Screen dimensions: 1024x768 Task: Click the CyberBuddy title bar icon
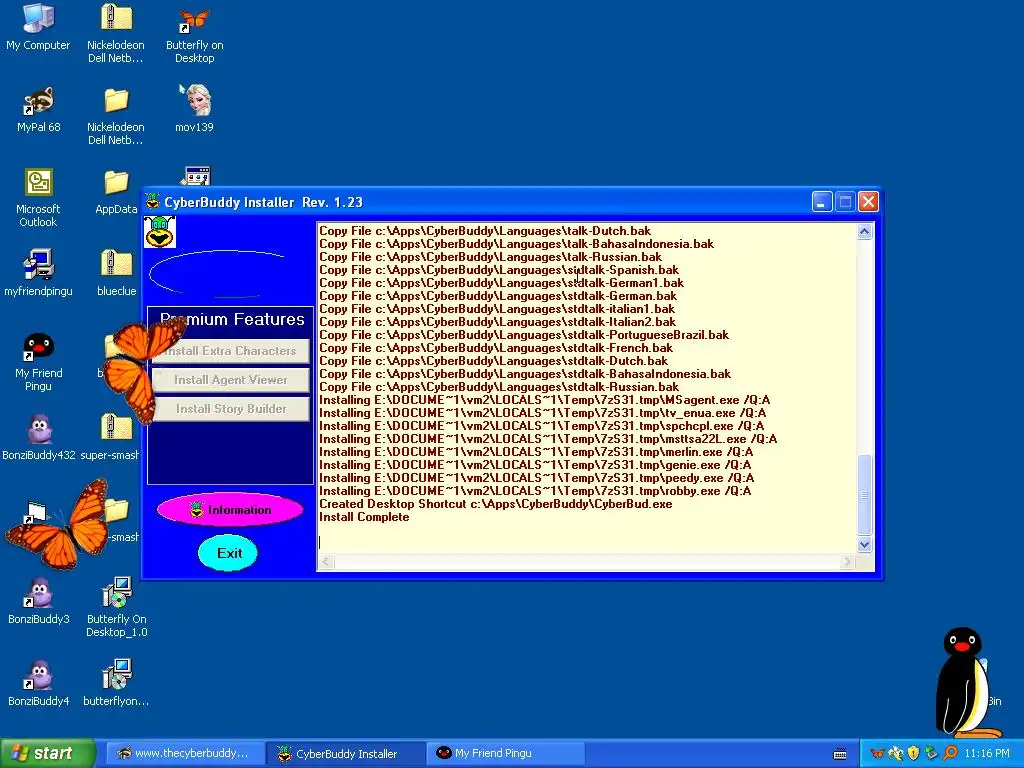(152, 201)
